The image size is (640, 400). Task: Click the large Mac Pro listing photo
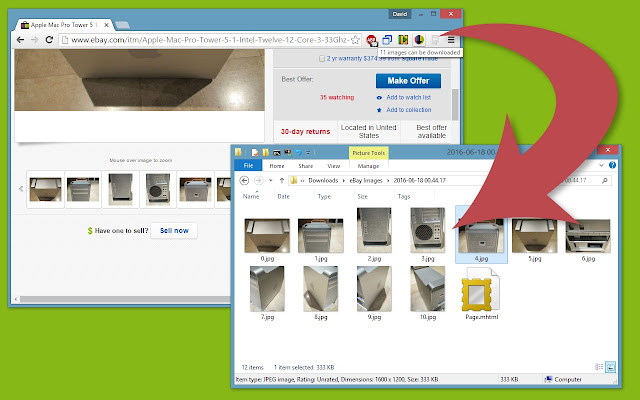click(140, 80)
